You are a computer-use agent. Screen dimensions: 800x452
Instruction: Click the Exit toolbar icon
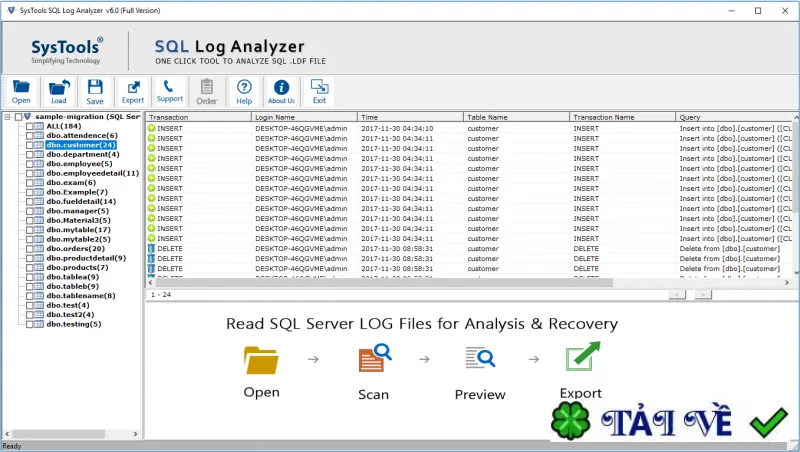[319, 90]
